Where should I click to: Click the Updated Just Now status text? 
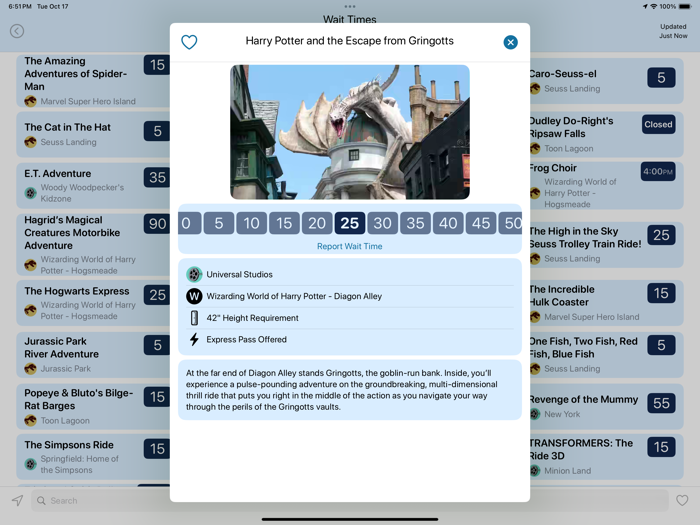[x=673, y=31]
